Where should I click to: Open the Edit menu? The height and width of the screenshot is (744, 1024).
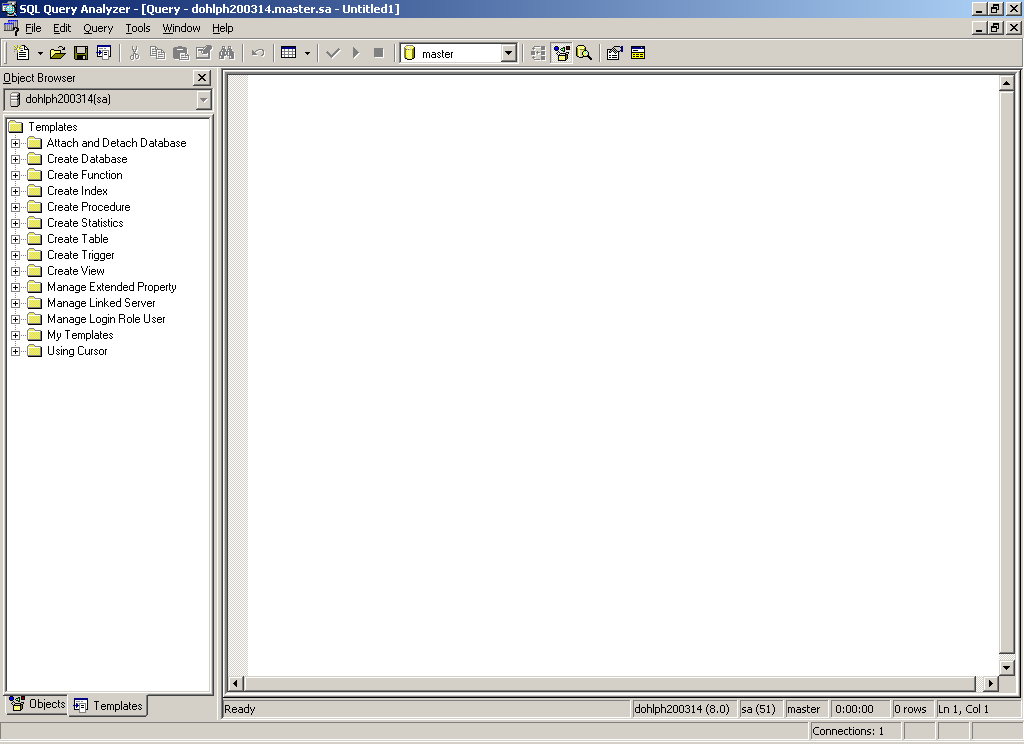click(62, 28)
